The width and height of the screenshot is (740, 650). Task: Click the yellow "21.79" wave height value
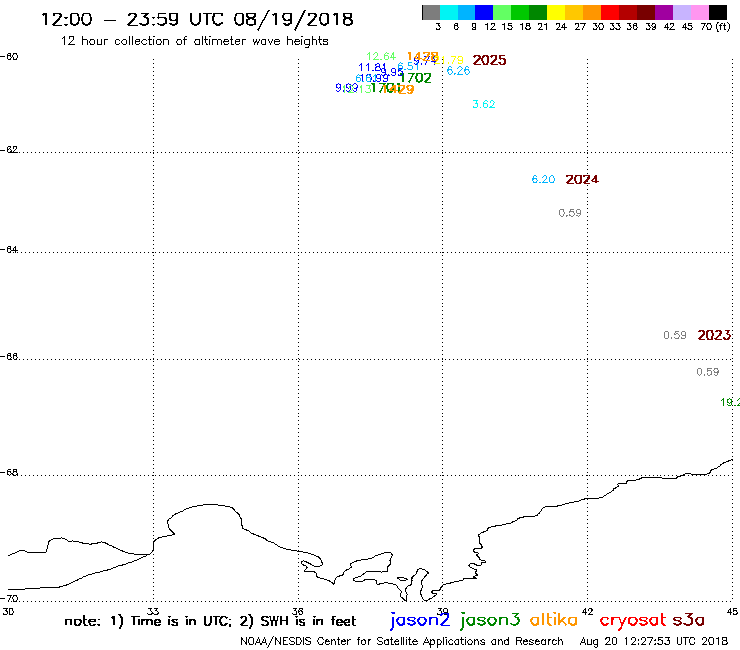tap(449, 60)
